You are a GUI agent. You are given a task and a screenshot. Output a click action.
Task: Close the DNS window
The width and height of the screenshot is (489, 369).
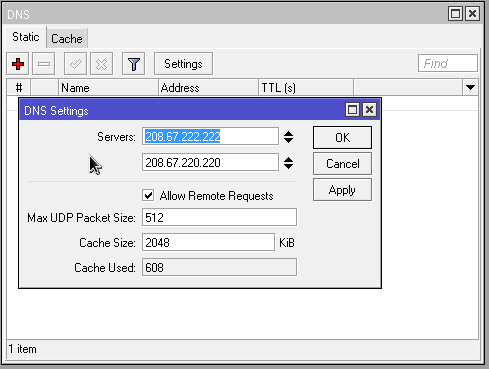point(473,14)
